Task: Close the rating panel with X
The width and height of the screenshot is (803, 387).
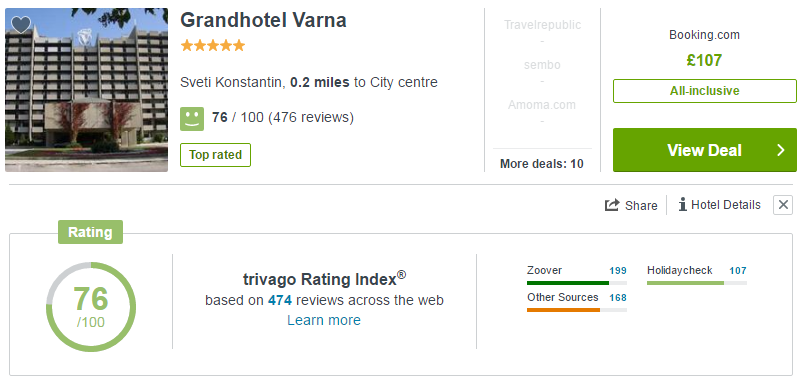Action: (783, 205)
